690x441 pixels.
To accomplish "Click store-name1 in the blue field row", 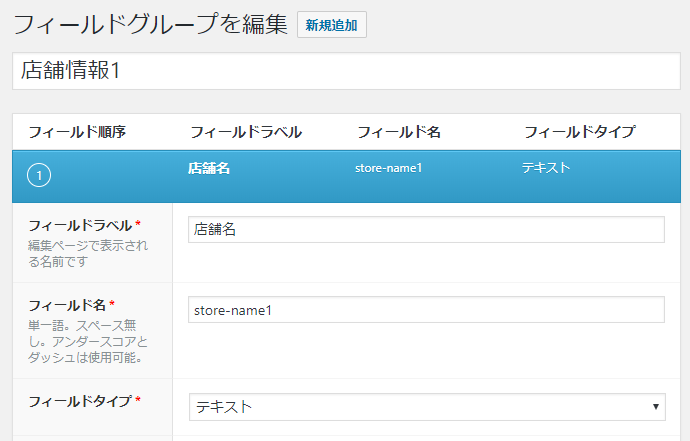I will point(388,168).
